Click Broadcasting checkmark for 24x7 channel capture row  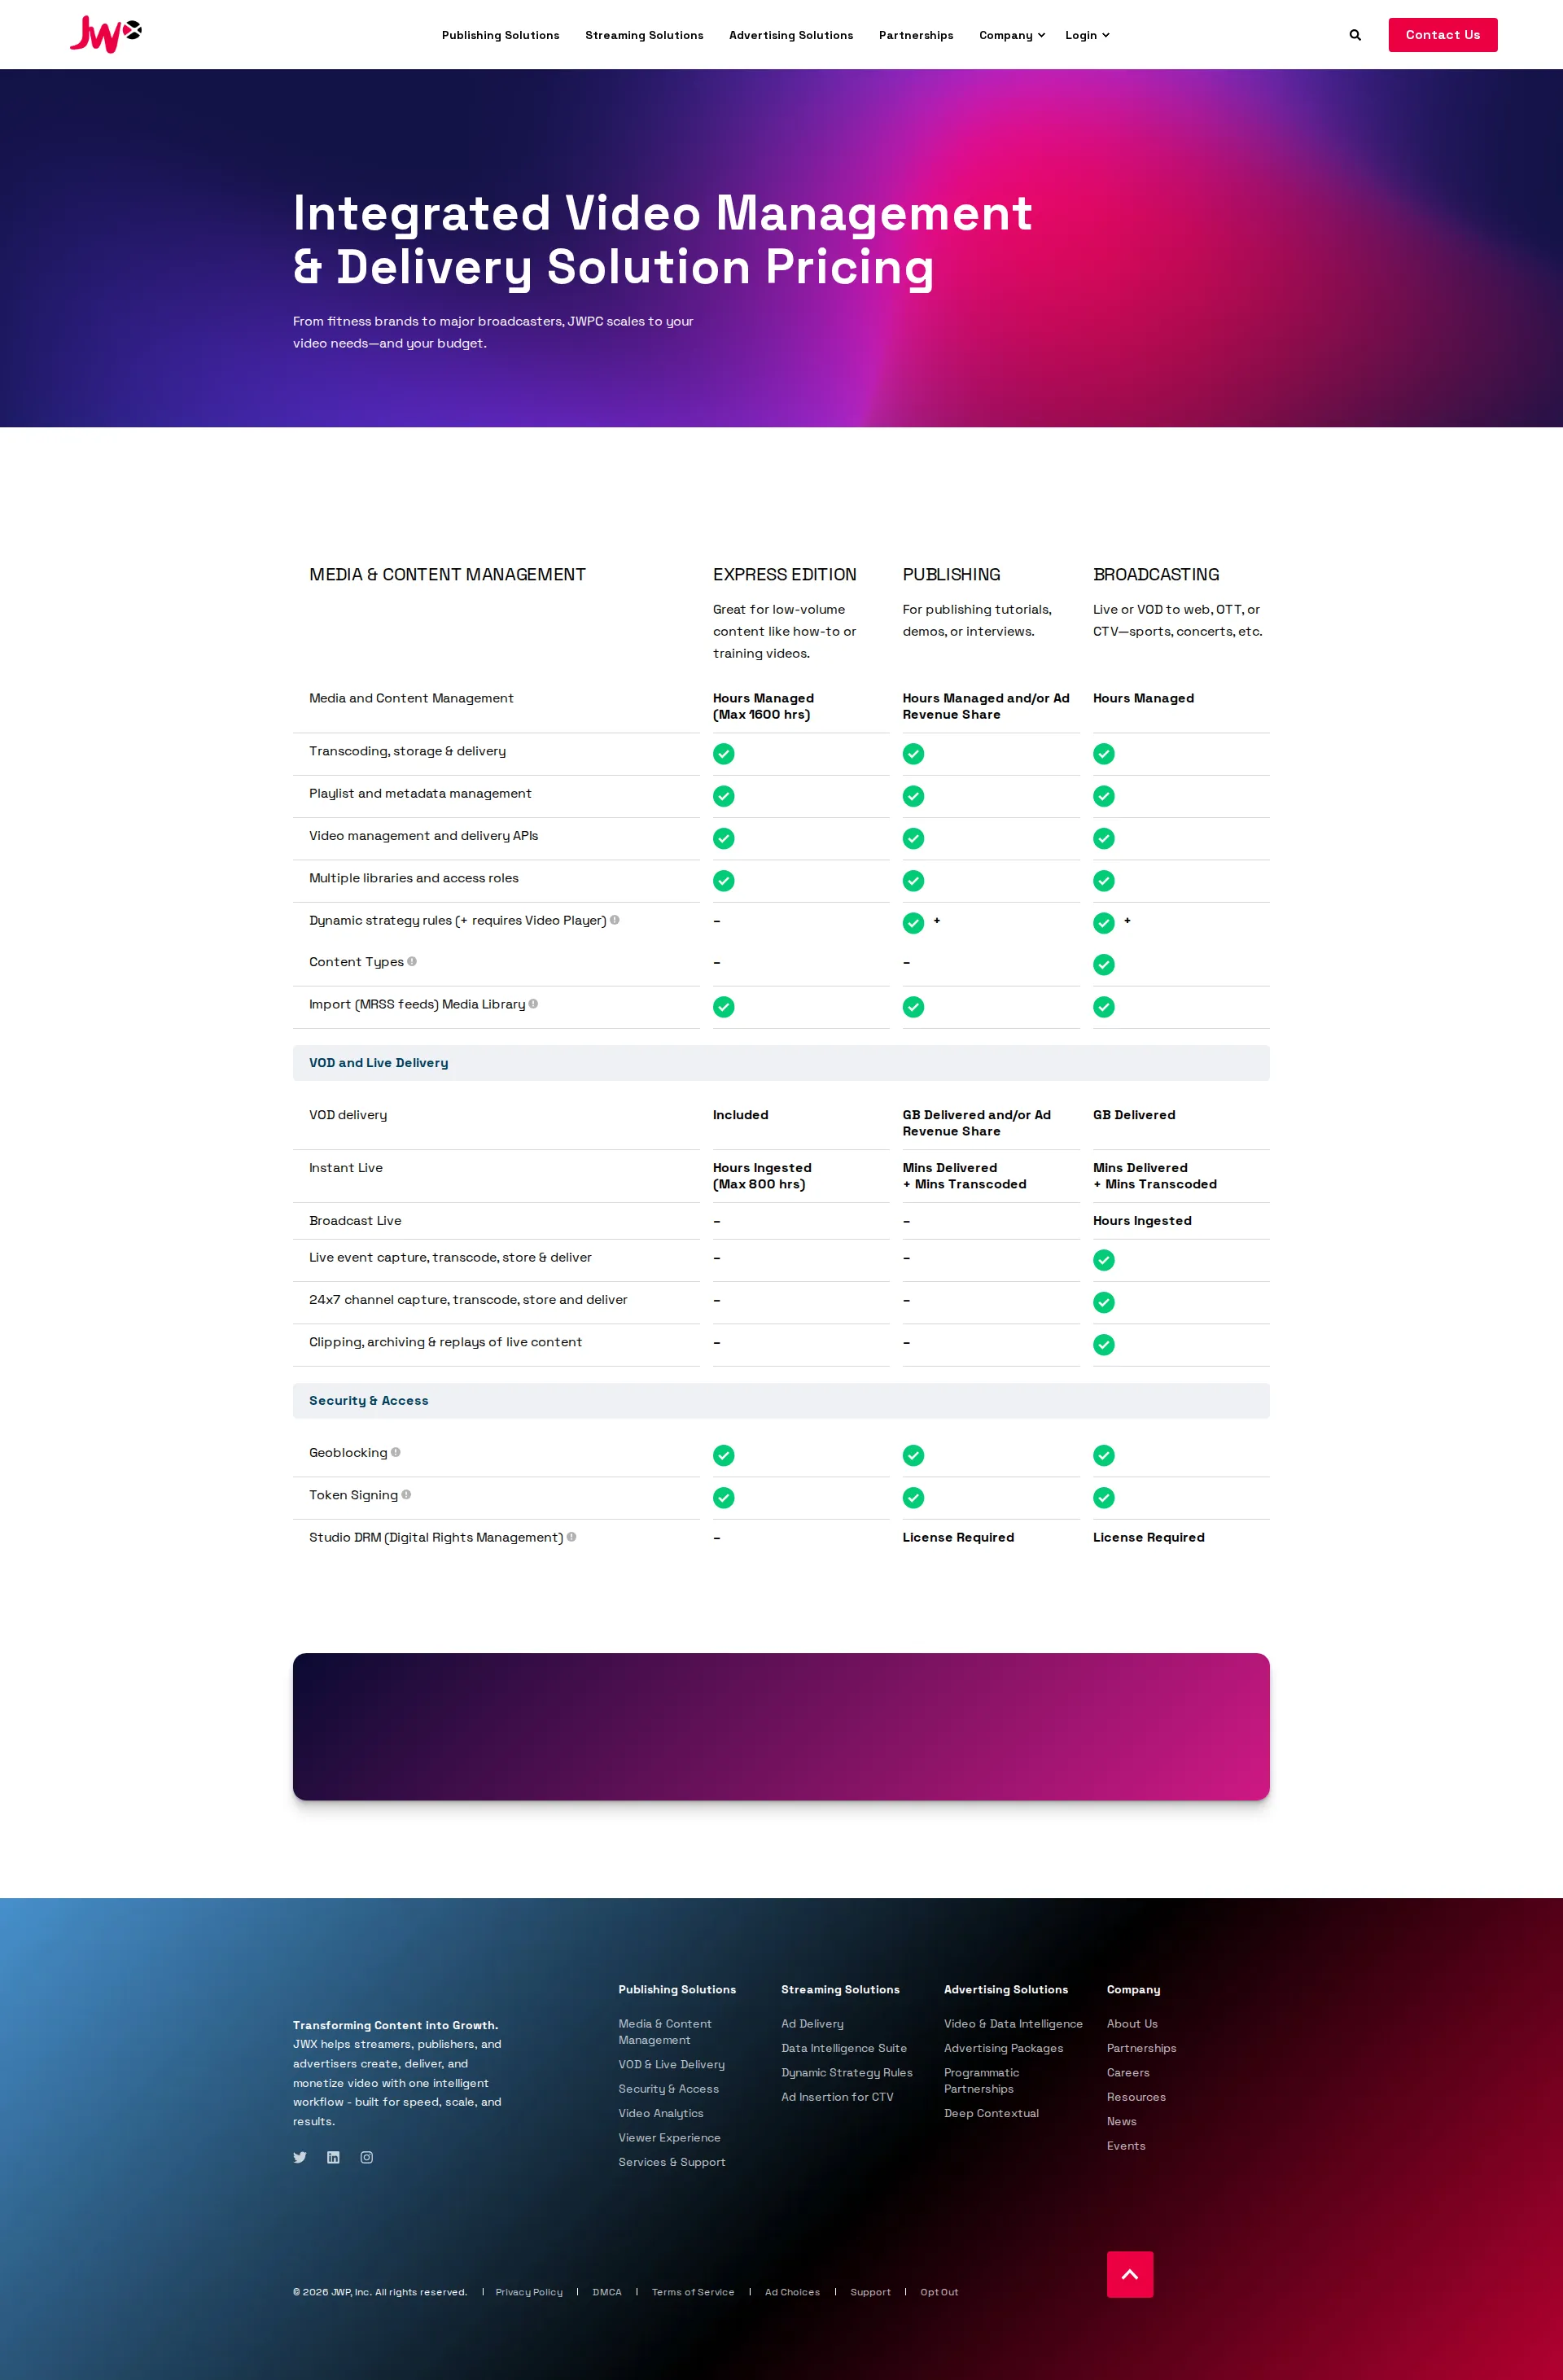[1104, 1302]
